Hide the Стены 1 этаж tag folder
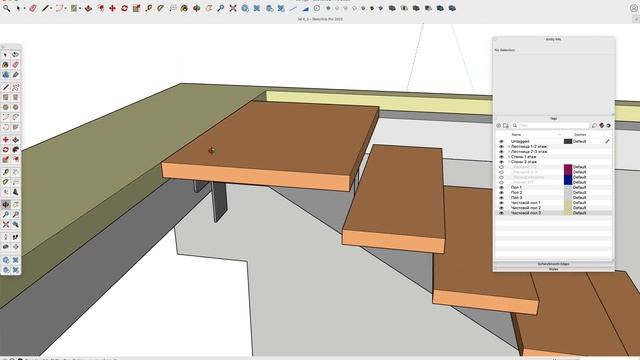 tap(502, 157)
